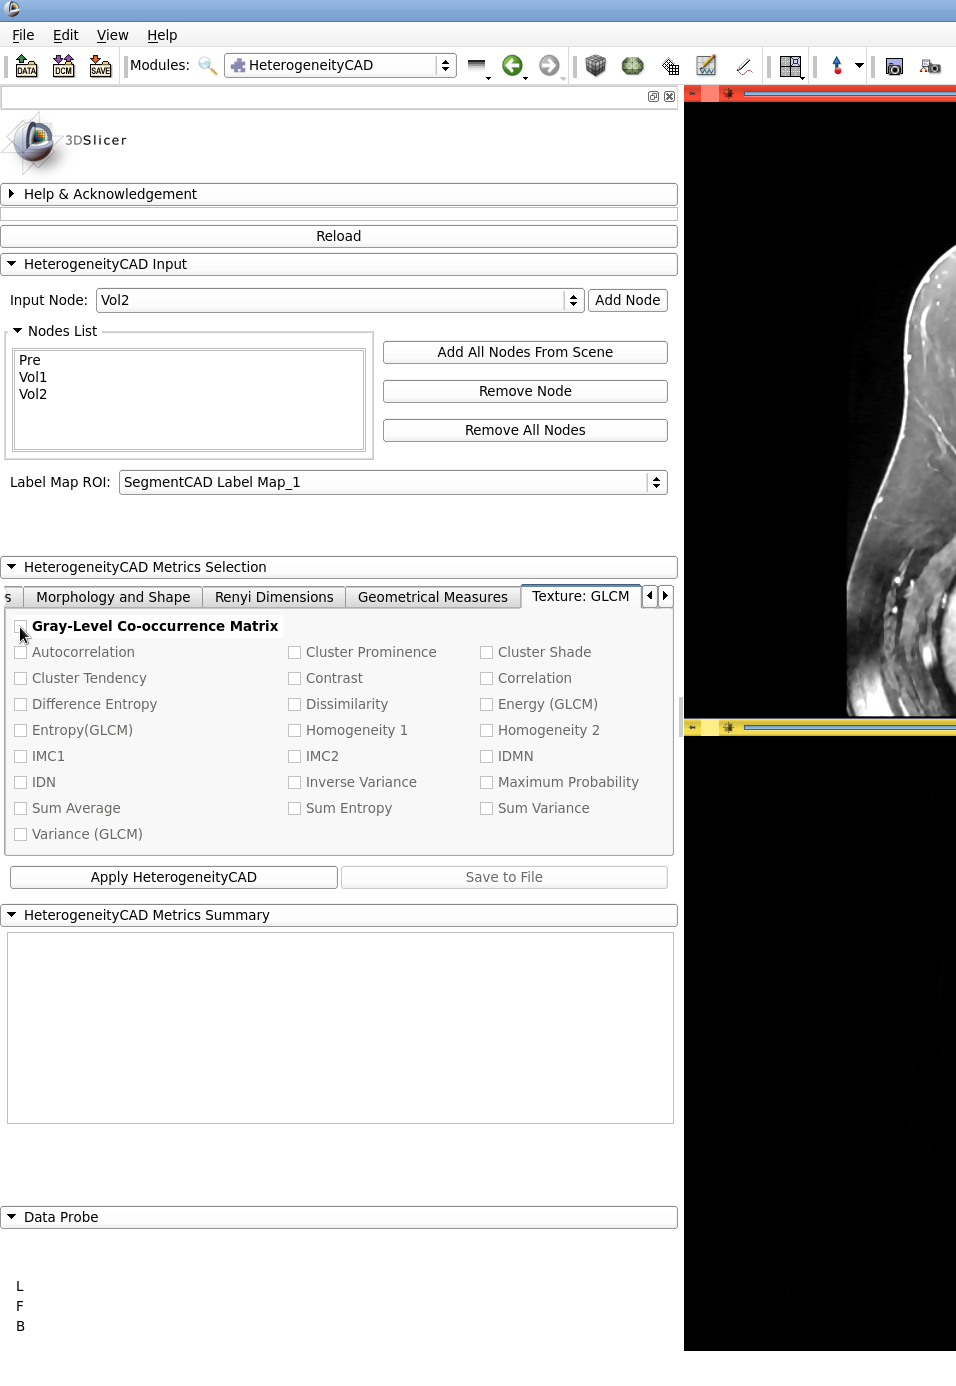Open the View menu
The height and width of the screenshot is (1386, 956).
[x=112, y=35]
